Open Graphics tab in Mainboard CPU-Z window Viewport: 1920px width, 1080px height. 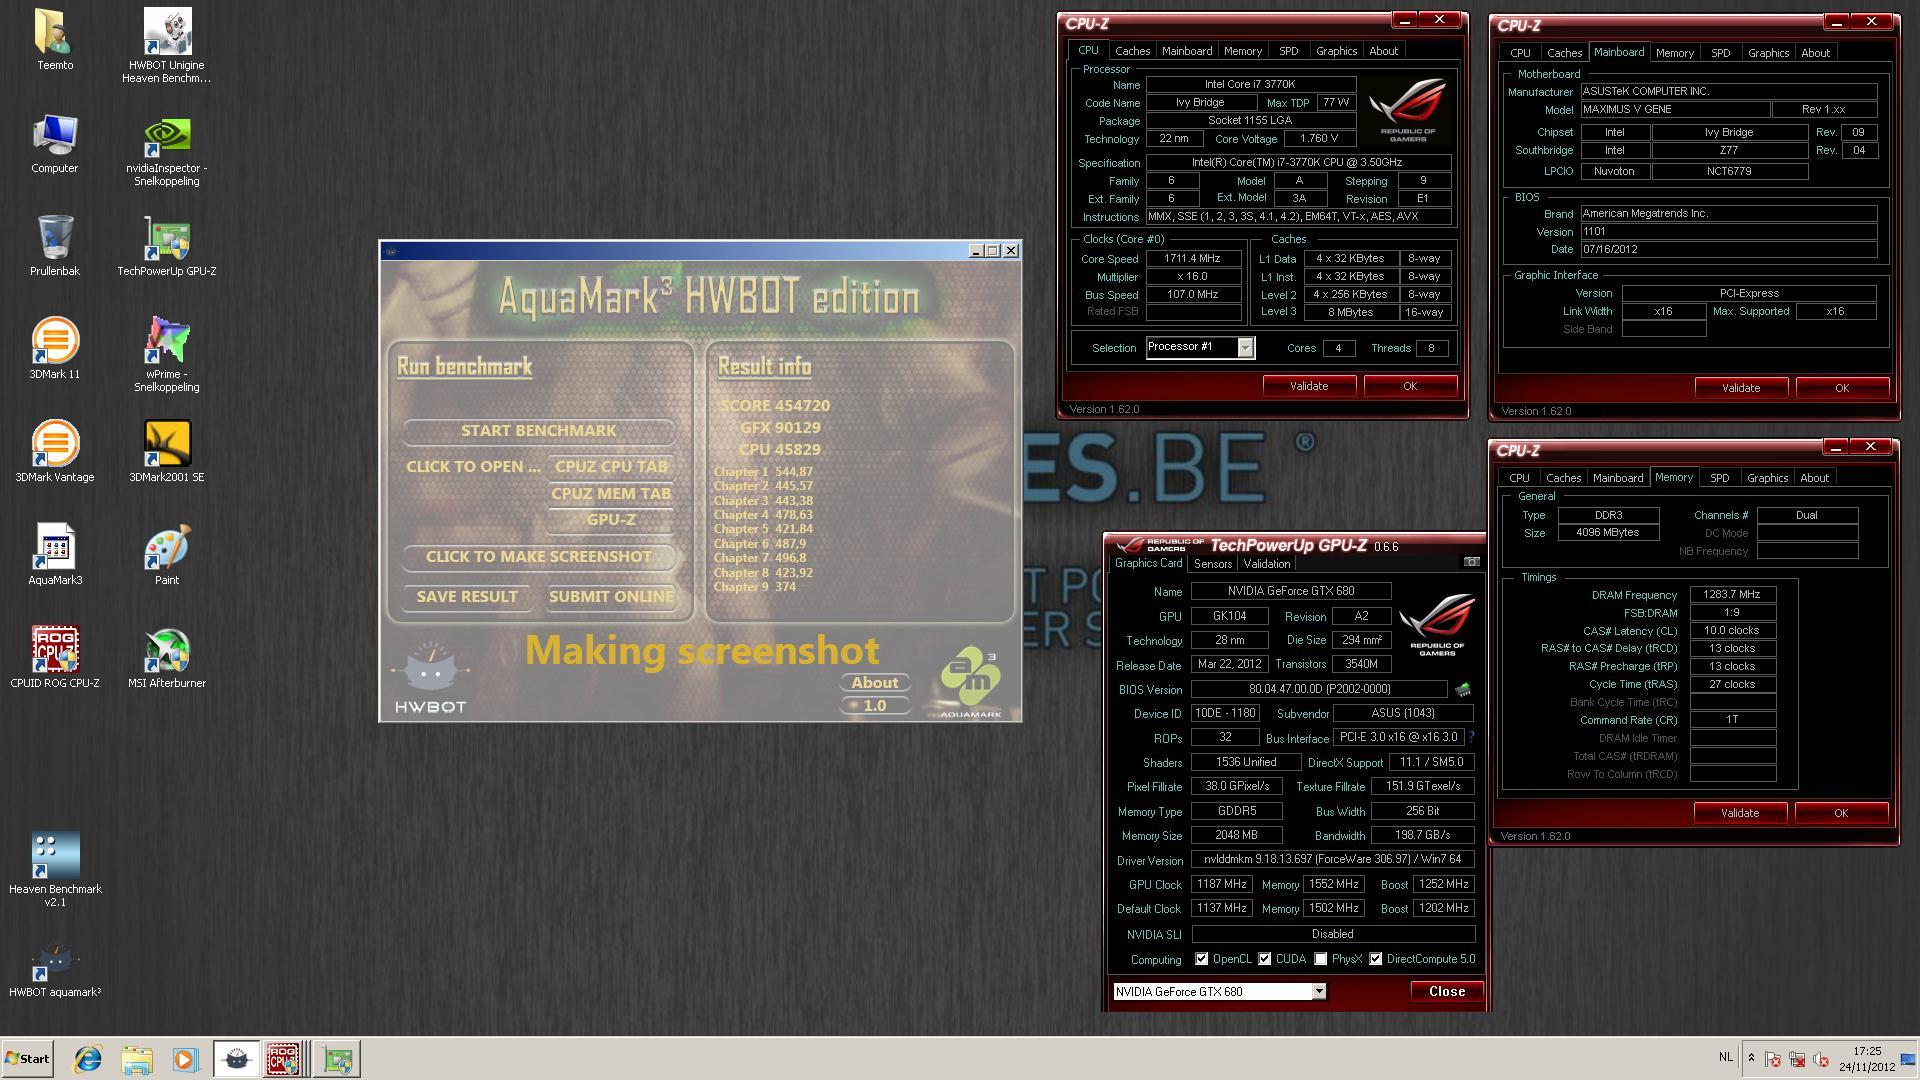click(1768, 53)
